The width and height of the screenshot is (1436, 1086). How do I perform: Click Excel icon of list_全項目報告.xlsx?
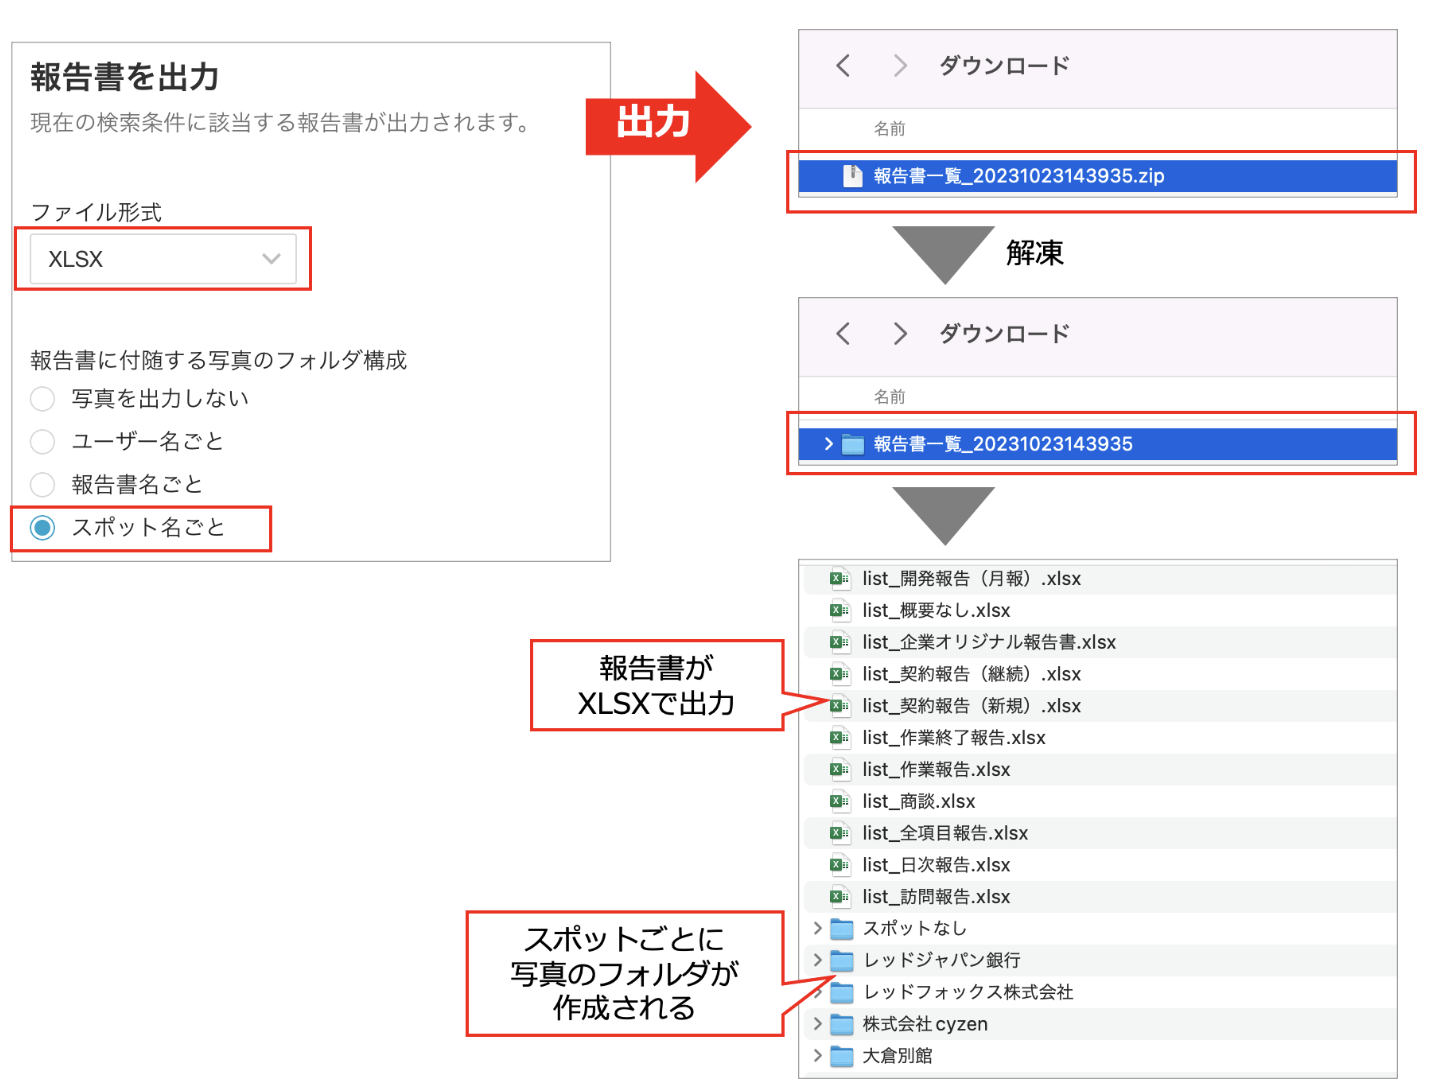click(x=839, y=833)
